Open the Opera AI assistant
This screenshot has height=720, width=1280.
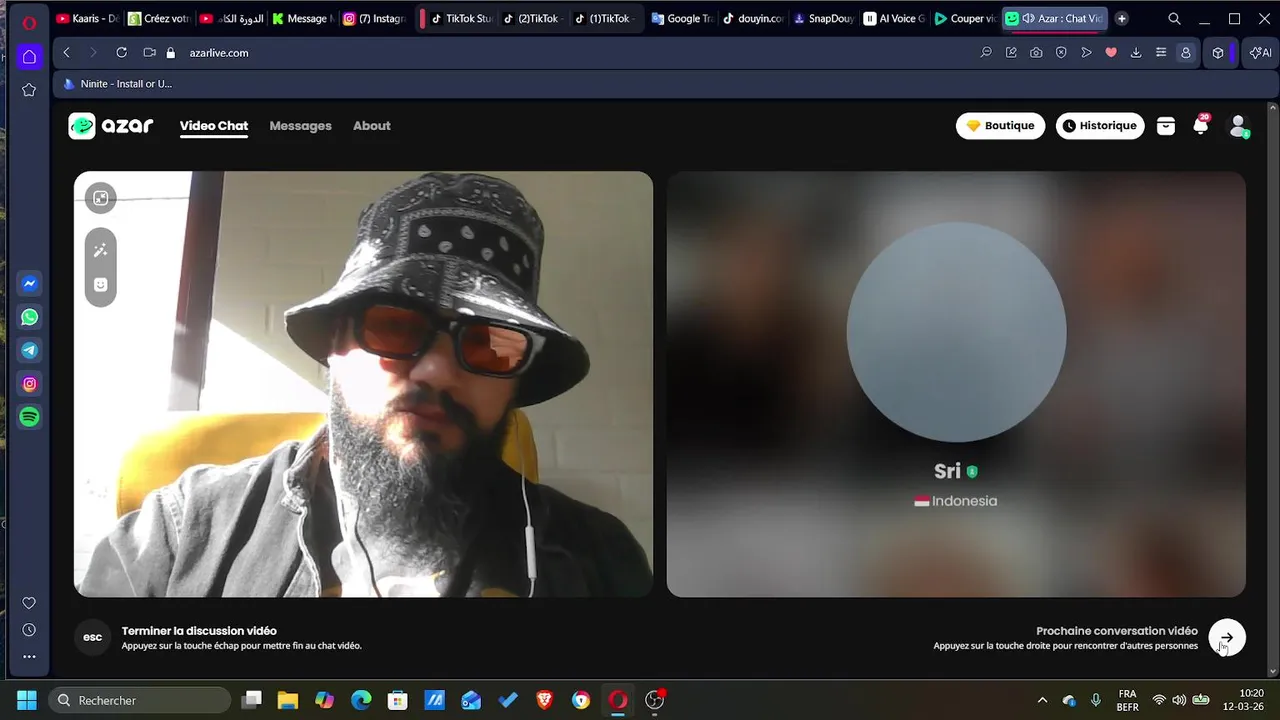tap(1261, 53)
